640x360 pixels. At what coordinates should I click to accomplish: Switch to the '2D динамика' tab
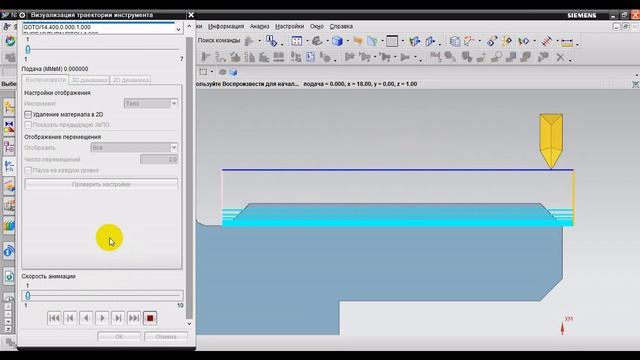click(131, 80)
